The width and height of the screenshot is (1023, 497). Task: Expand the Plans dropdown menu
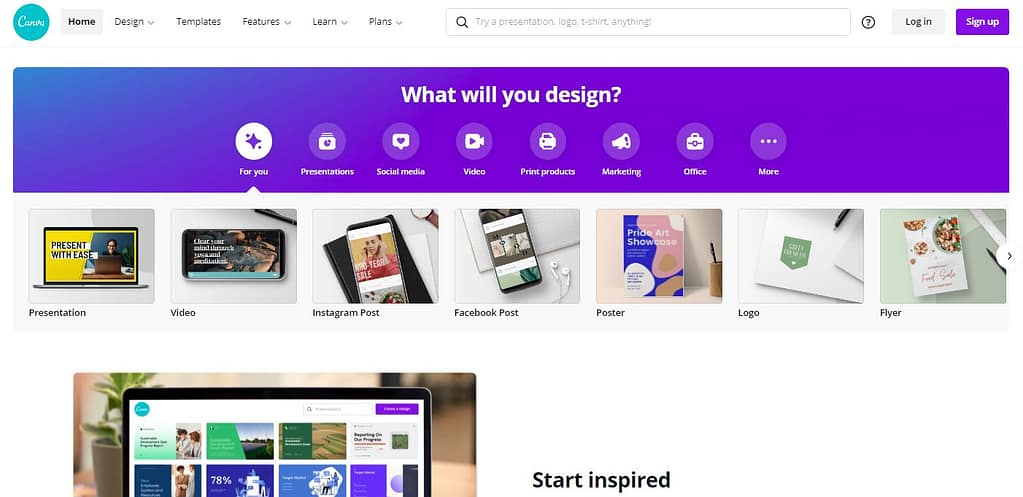click(386, 22)
